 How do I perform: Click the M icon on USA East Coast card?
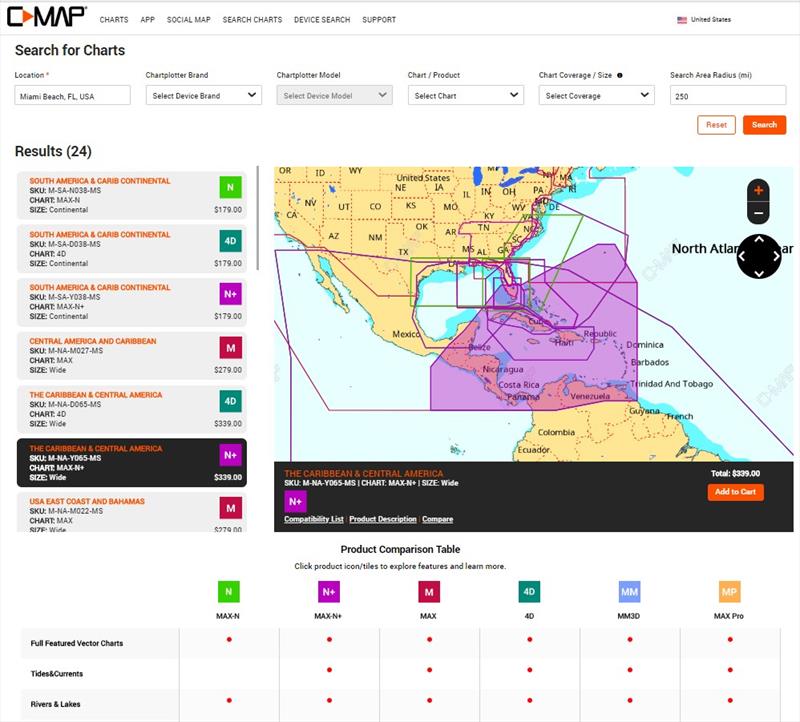click(x=230, y=508)
